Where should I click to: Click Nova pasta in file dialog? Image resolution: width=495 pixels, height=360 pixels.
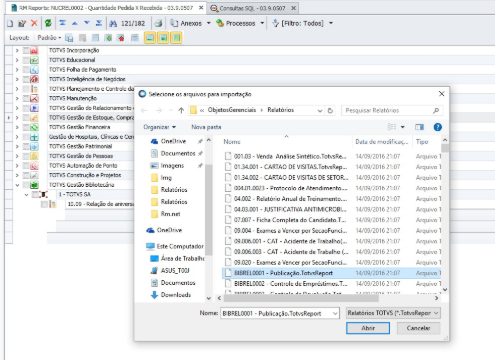[x=206, y=127]
